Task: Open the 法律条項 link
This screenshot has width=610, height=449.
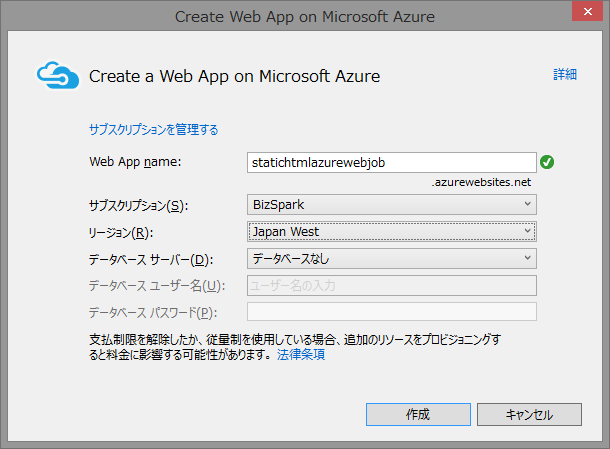Action: coord(300,355)
